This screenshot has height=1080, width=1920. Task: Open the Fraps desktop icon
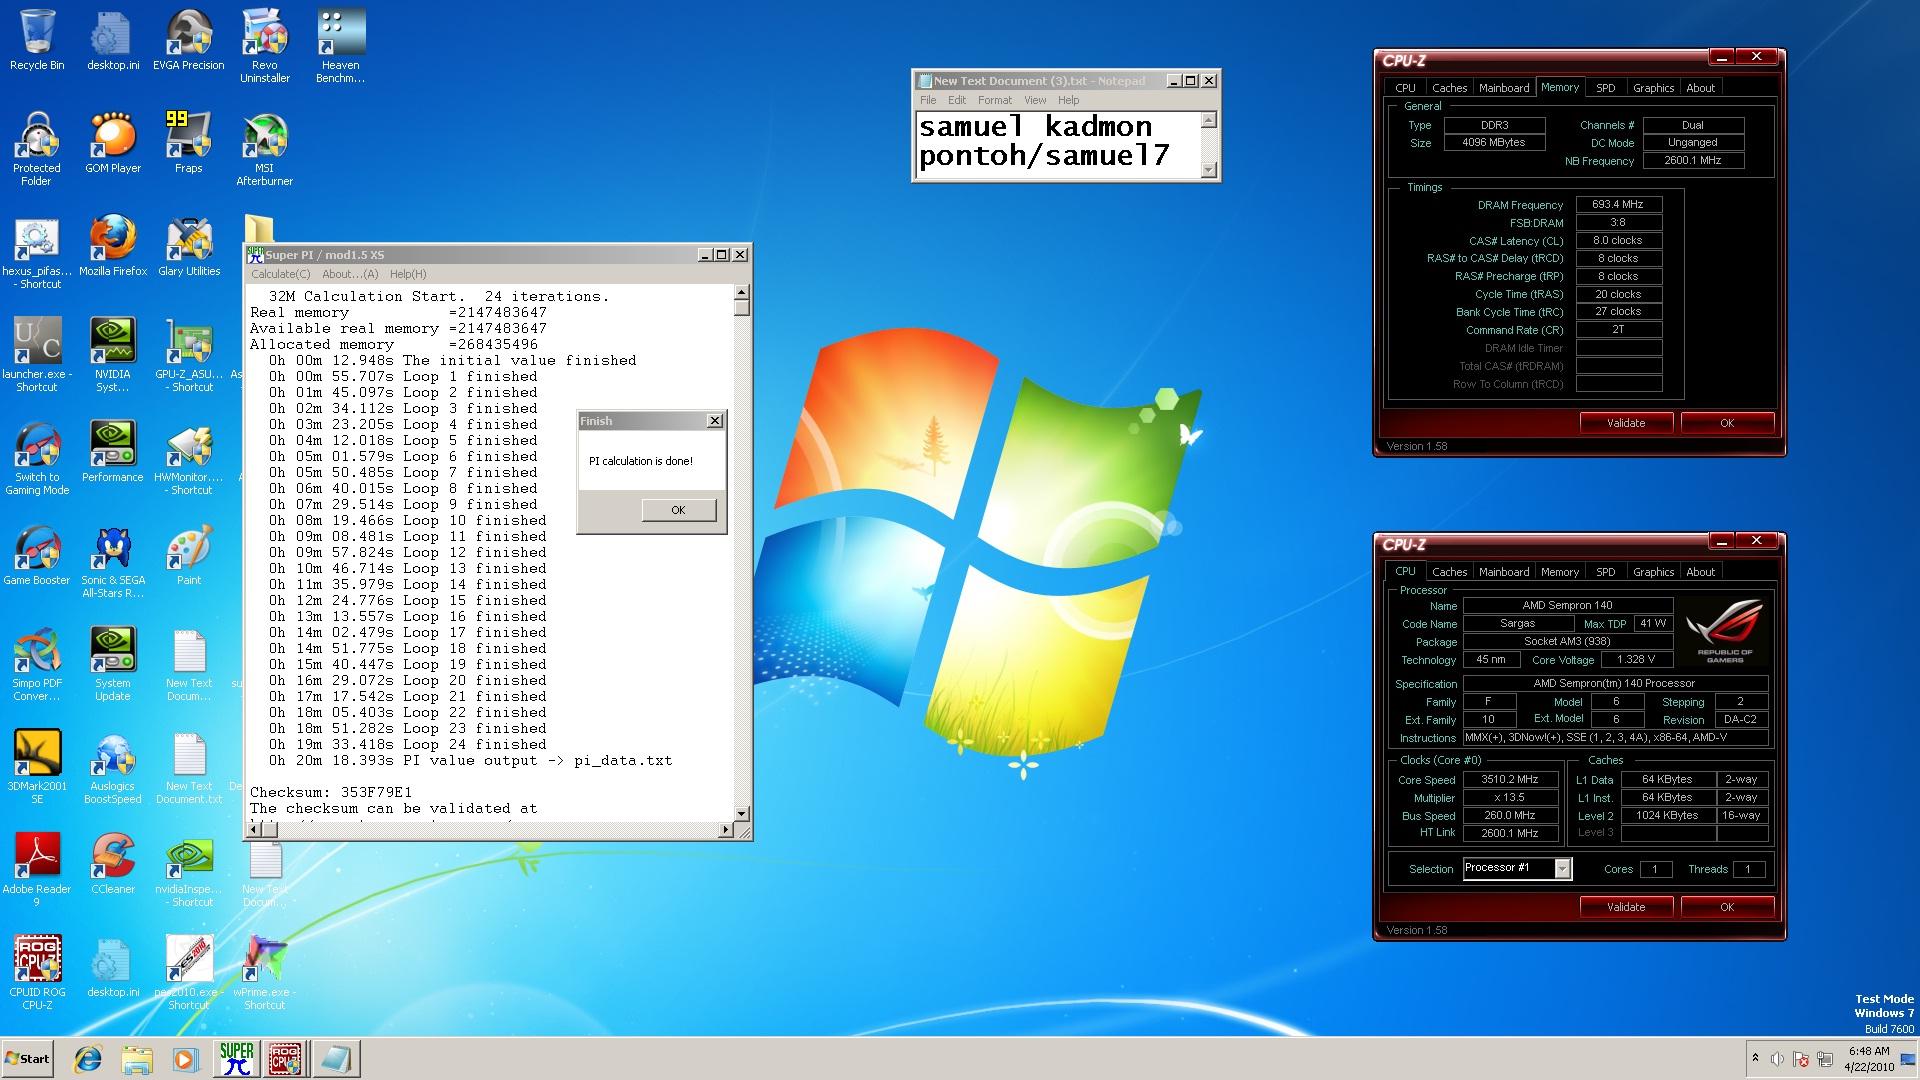[188, 143]
